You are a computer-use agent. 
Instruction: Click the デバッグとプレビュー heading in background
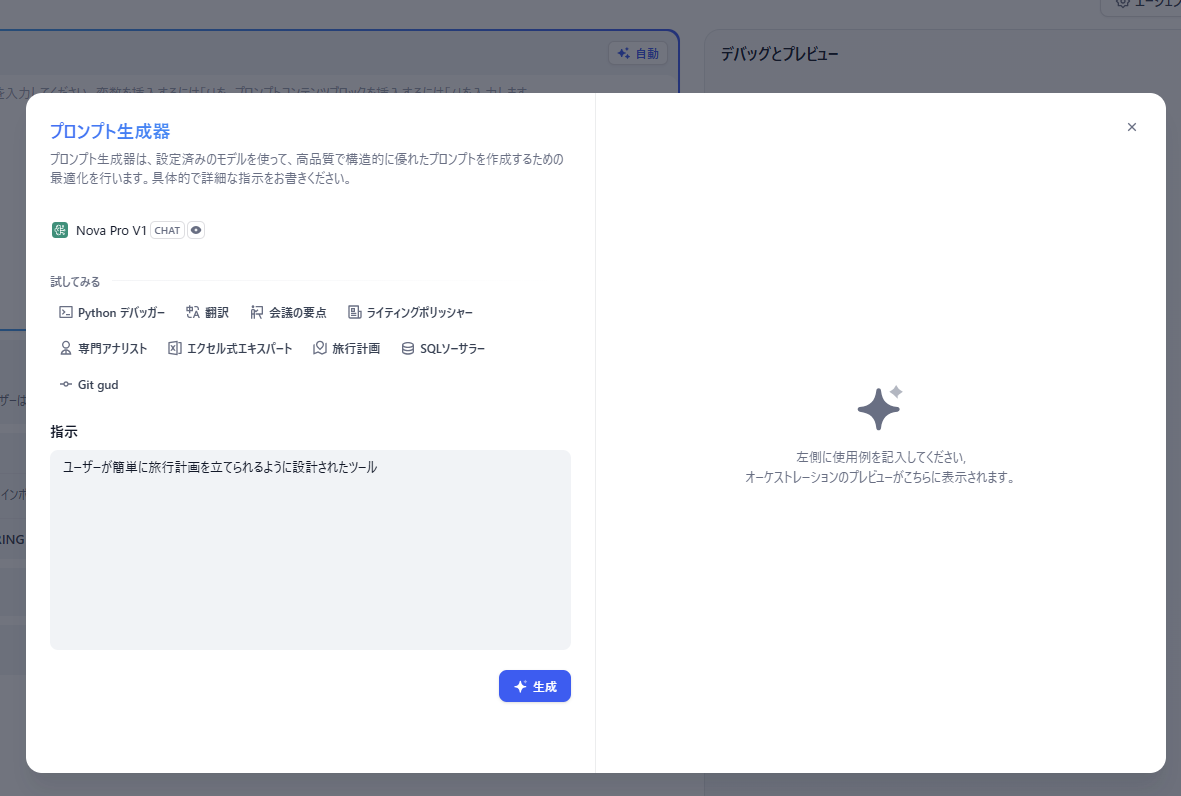(x=780, y=54)
